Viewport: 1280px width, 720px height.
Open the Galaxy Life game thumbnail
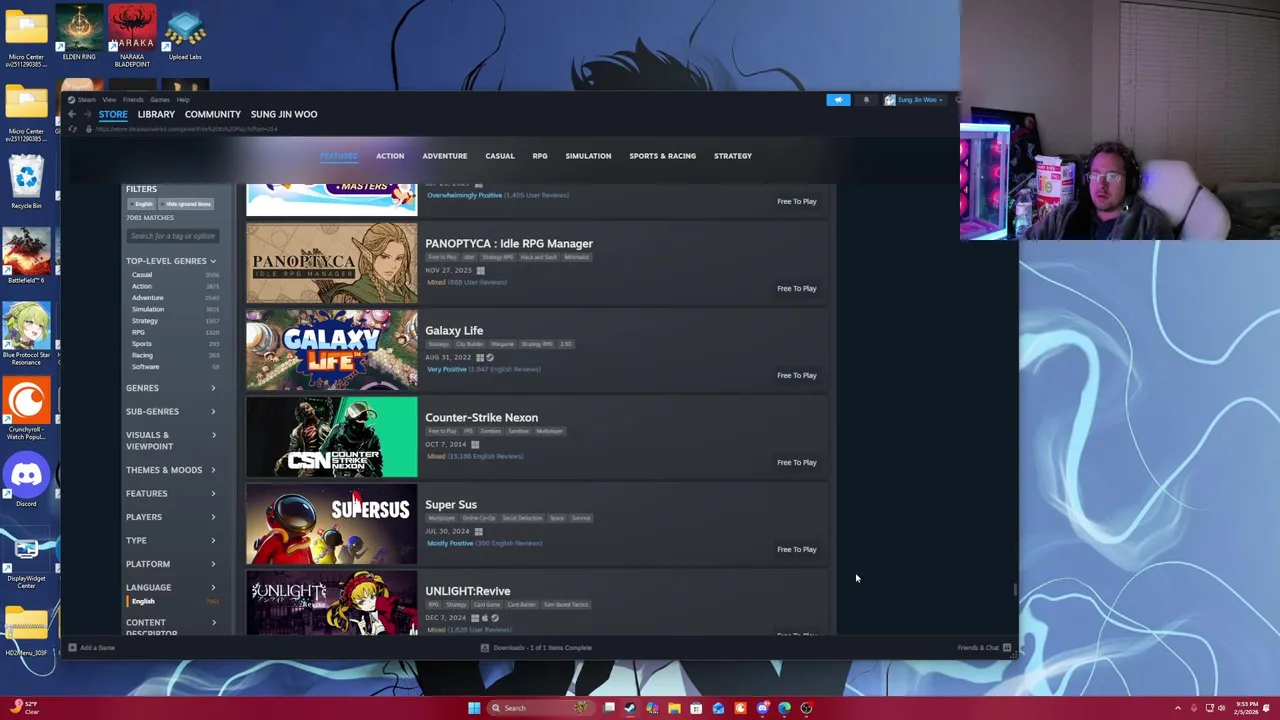pos(332,350)
